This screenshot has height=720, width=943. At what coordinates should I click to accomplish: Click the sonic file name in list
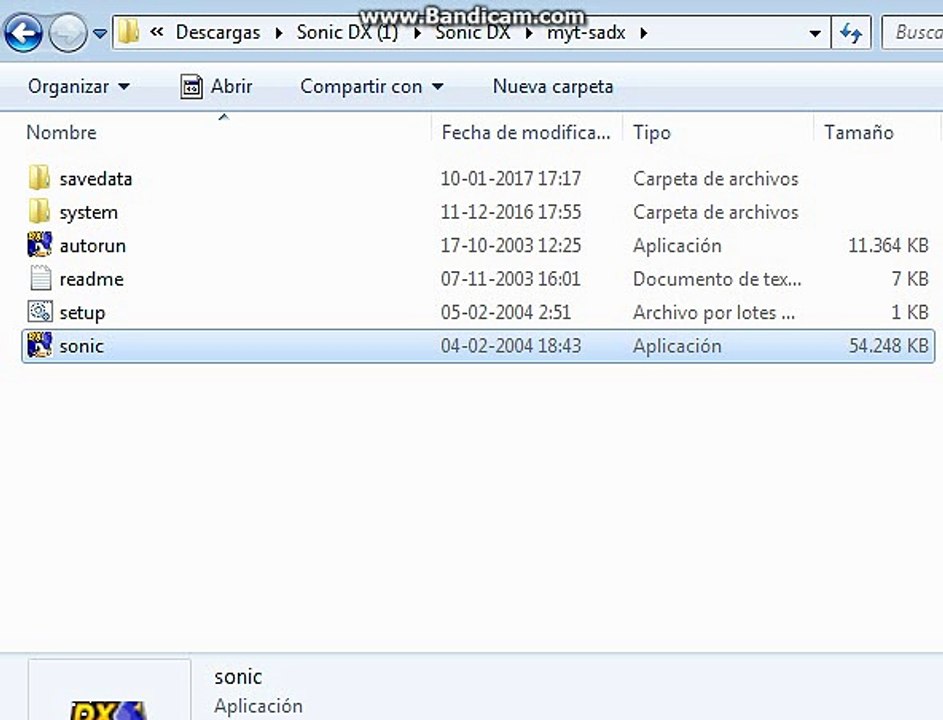tap(81, 346)
